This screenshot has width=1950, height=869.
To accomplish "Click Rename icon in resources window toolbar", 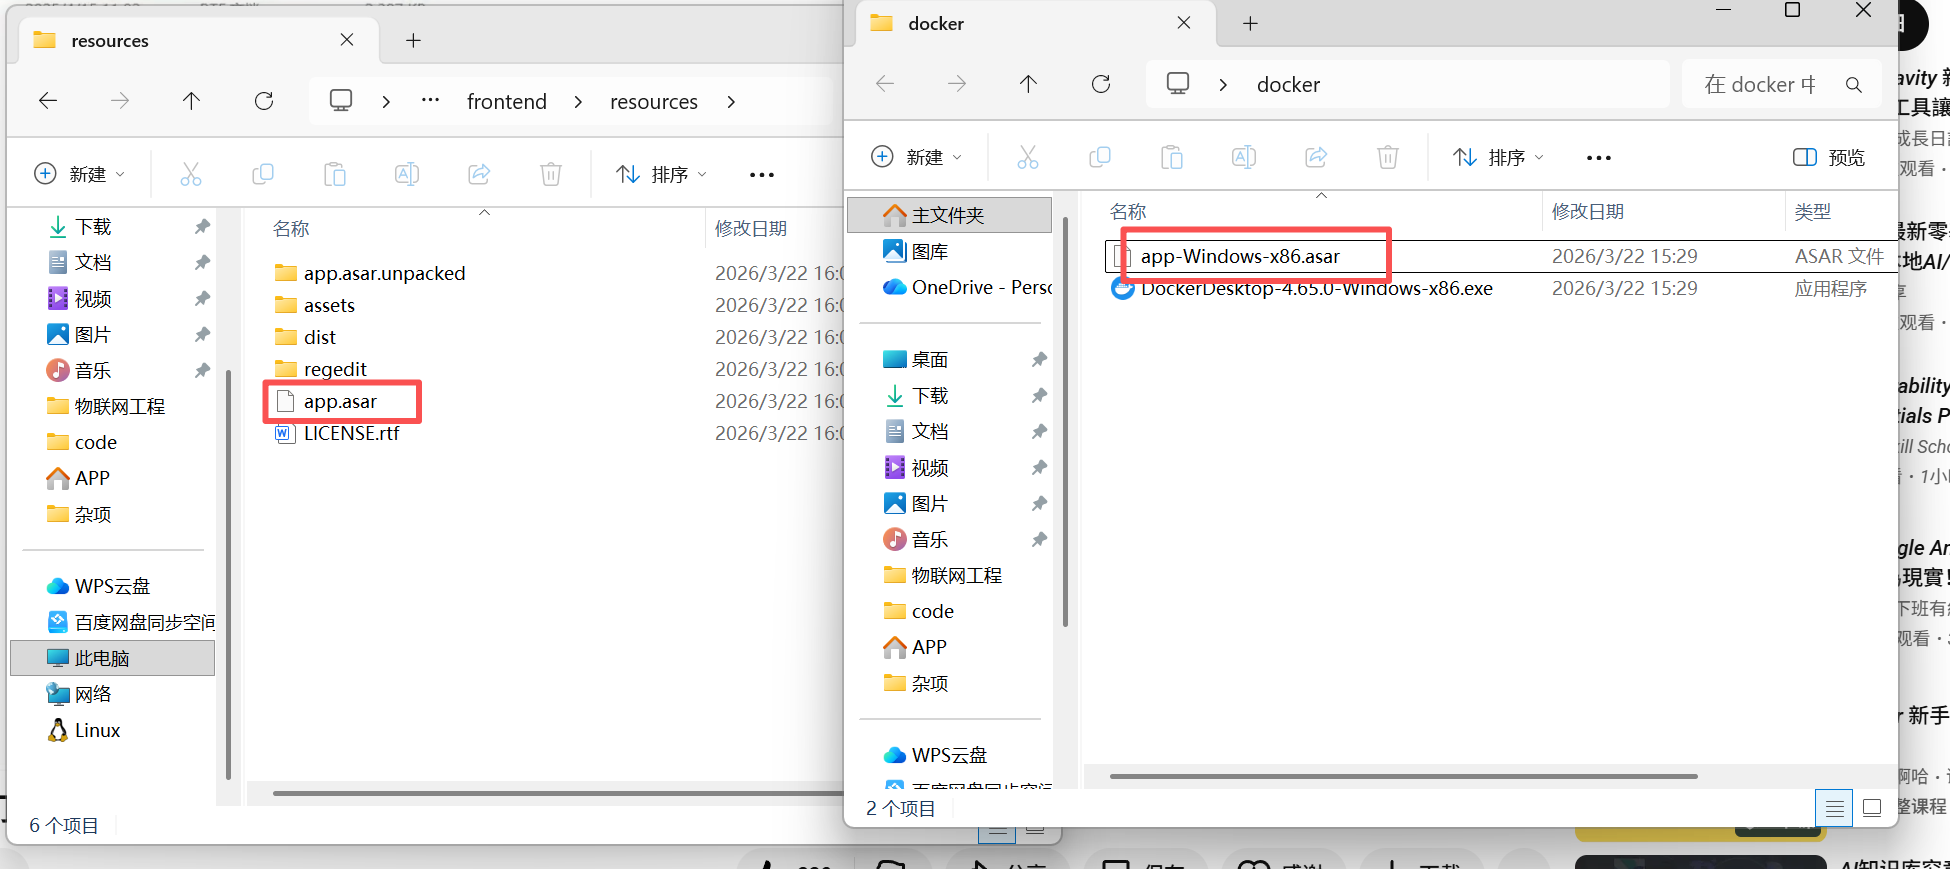I will point(407,174).
